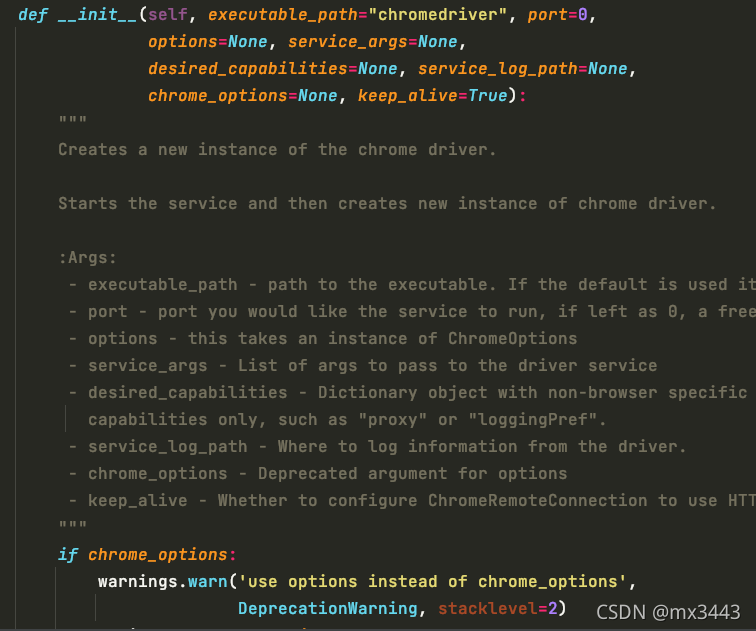
Task: Click service_args=None parameter in signature
Action: (373, 42)
